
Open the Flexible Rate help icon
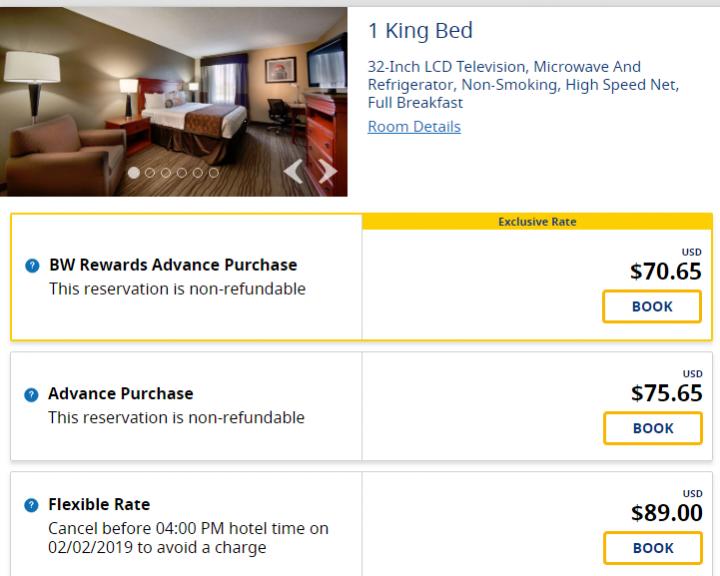pos(32,506)
